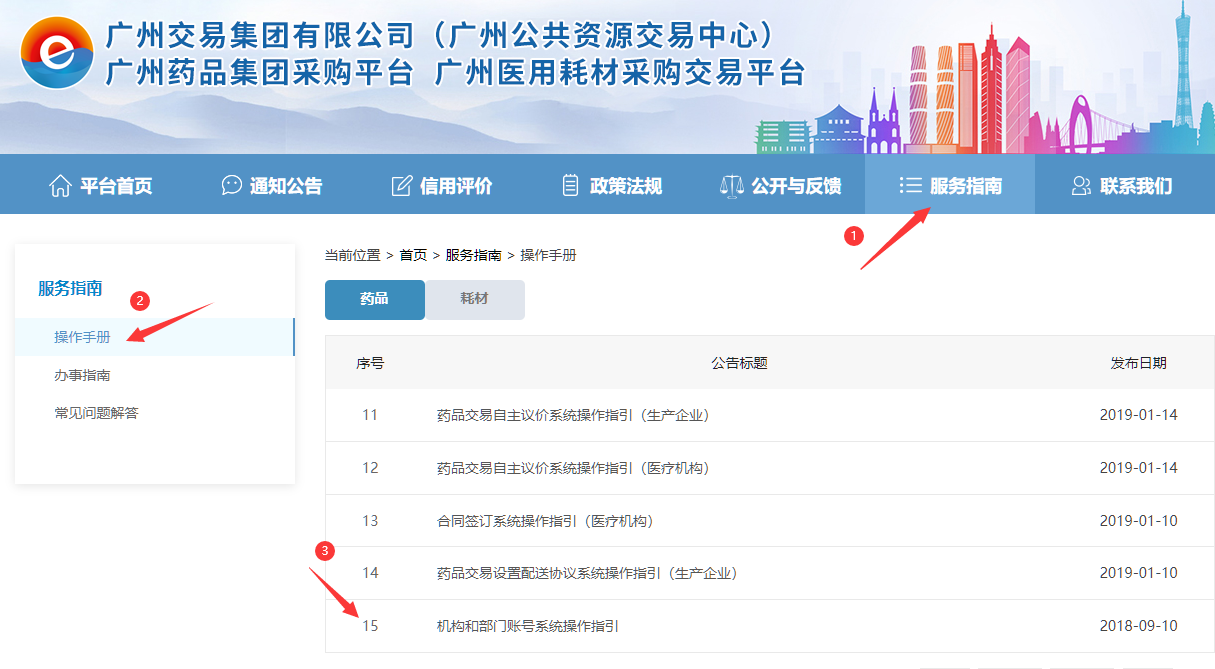Select the 药品 tab
Viewport: 1215px width, 669px height.
tap(374, 299)
